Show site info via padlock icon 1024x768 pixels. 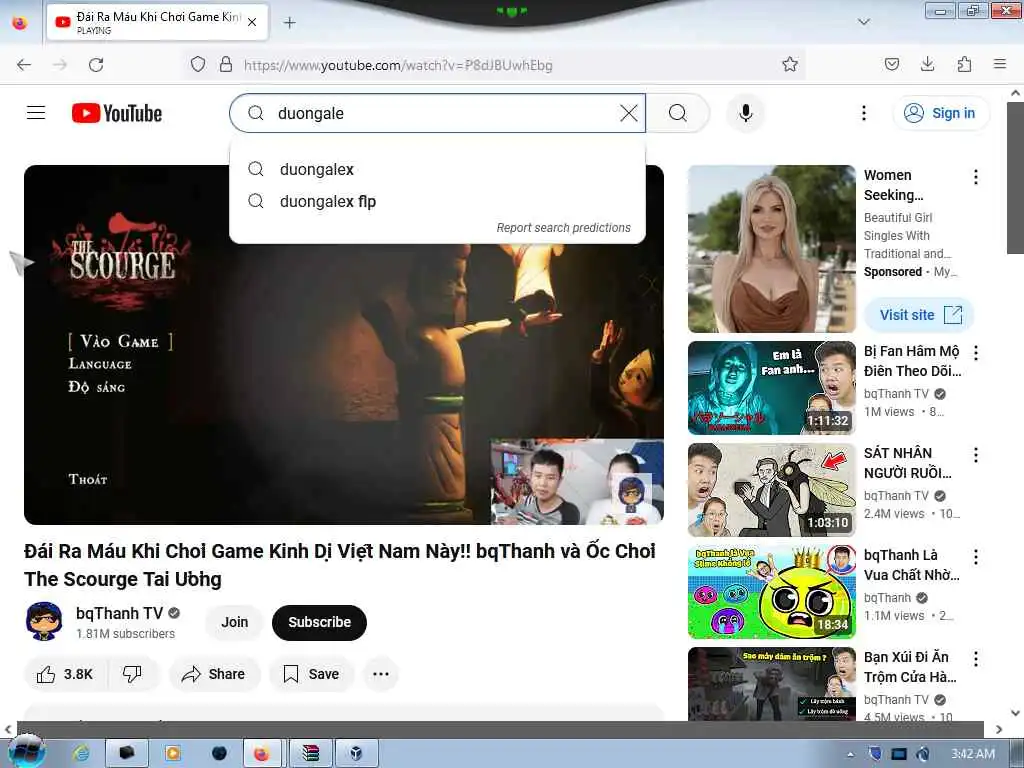(x=226, y=65)
